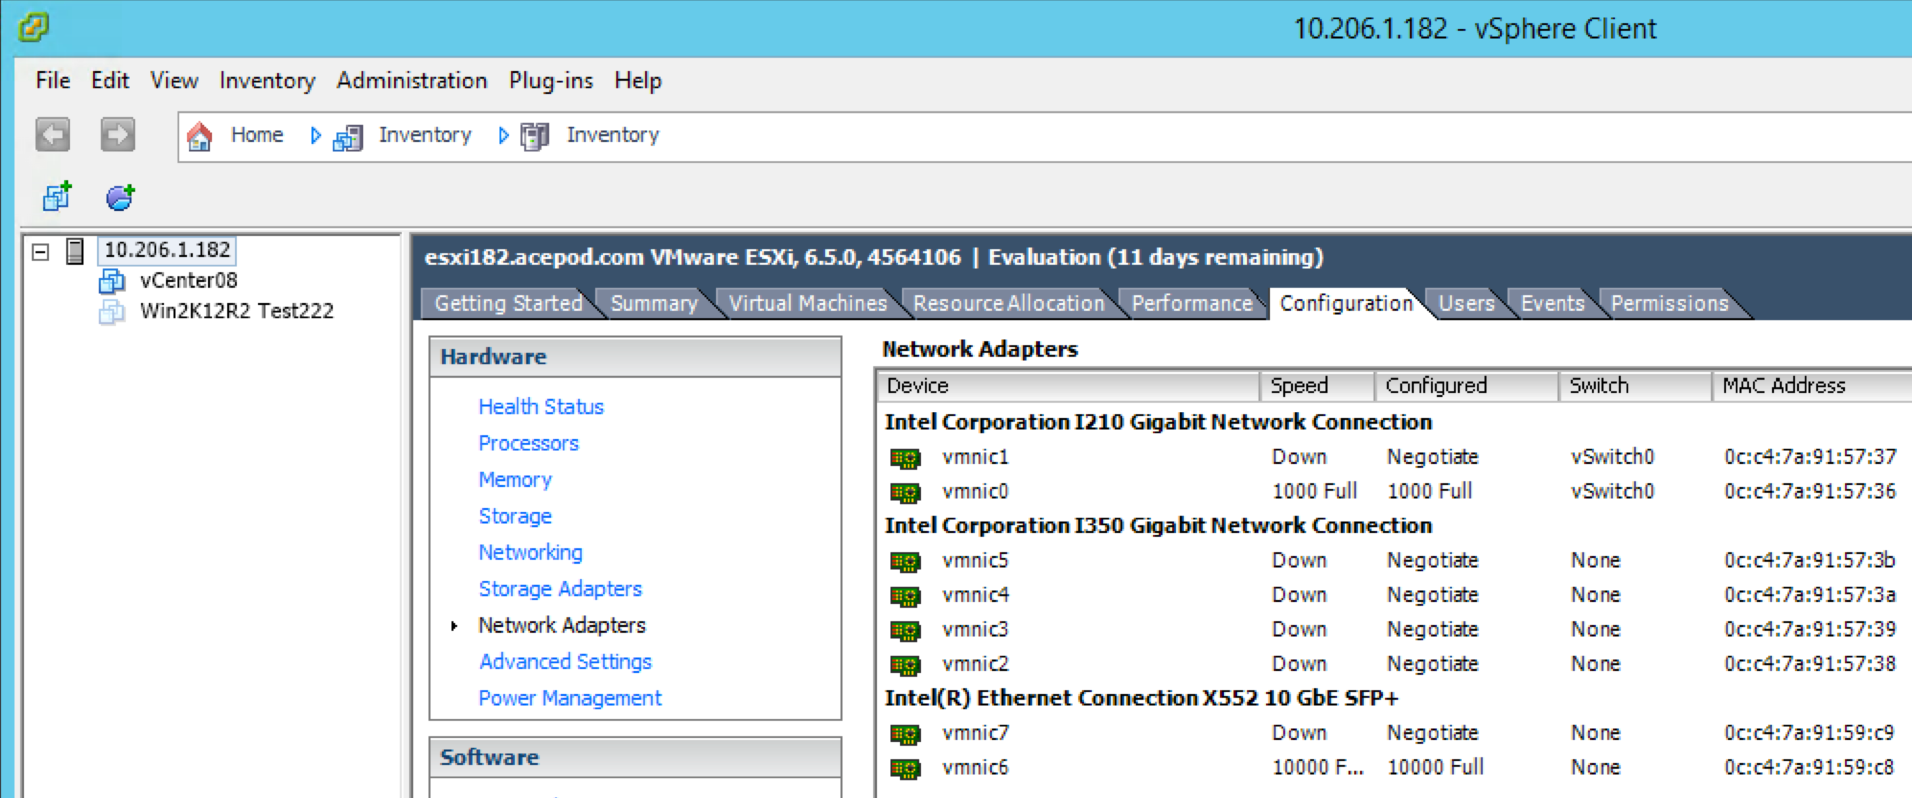1912x798 pixels.
Task: Click Home text in the navigation bar
Action: click(x=257, y=135)
